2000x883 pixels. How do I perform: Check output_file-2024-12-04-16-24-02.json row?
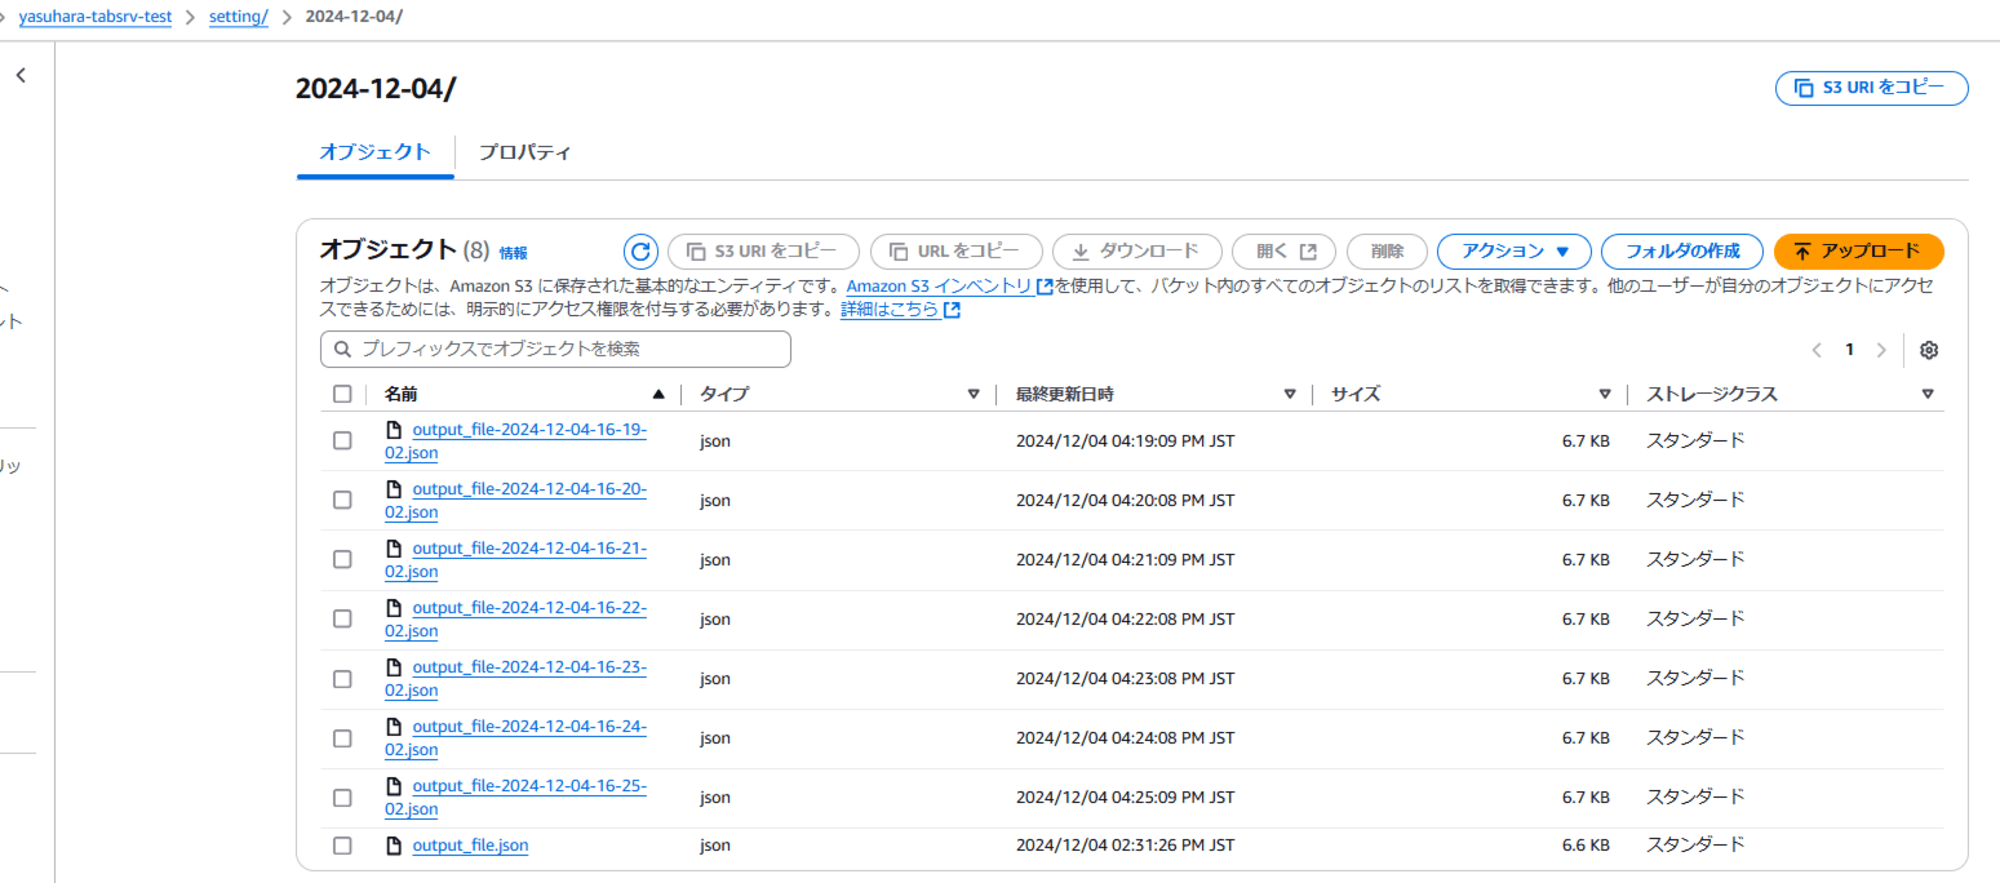(342, 738)
